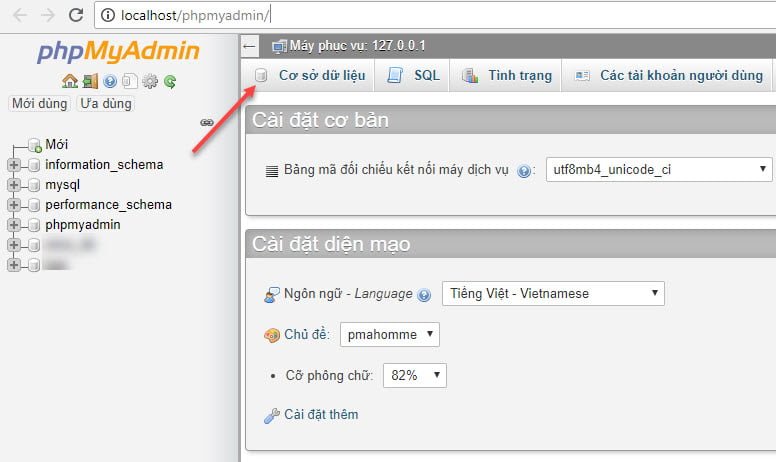Image resolution: width=776 pixels, height=462 pixels.
Task: Click the chain link icon in sidebar
Action: 207,122
